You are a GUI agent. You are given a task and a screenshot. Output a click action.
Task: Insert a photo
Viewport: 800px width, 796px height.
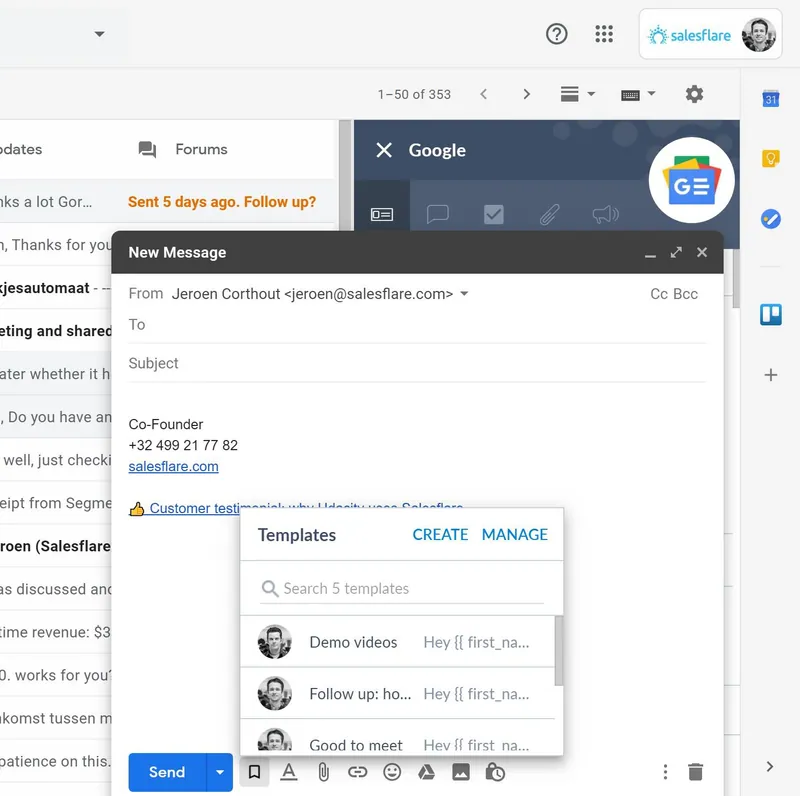point(461,772)
